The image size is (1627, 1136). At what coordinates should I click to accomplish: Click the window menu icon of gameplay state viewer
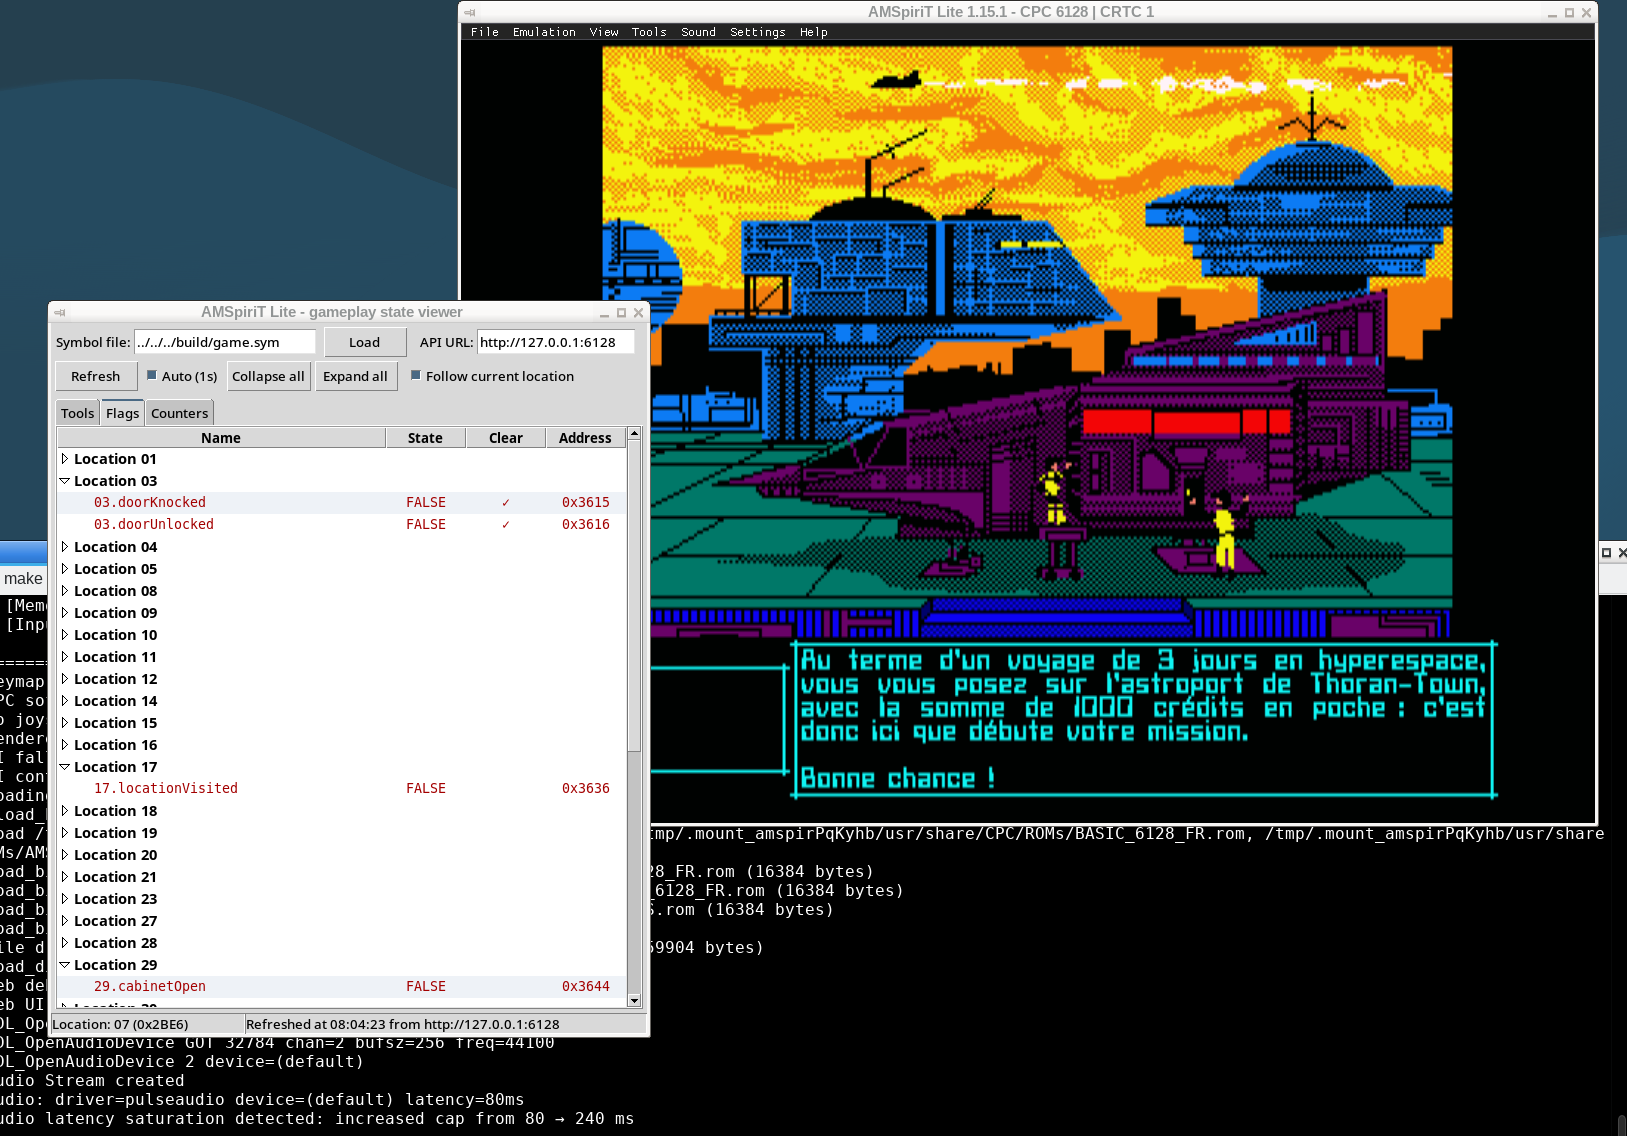pos(60,312)
